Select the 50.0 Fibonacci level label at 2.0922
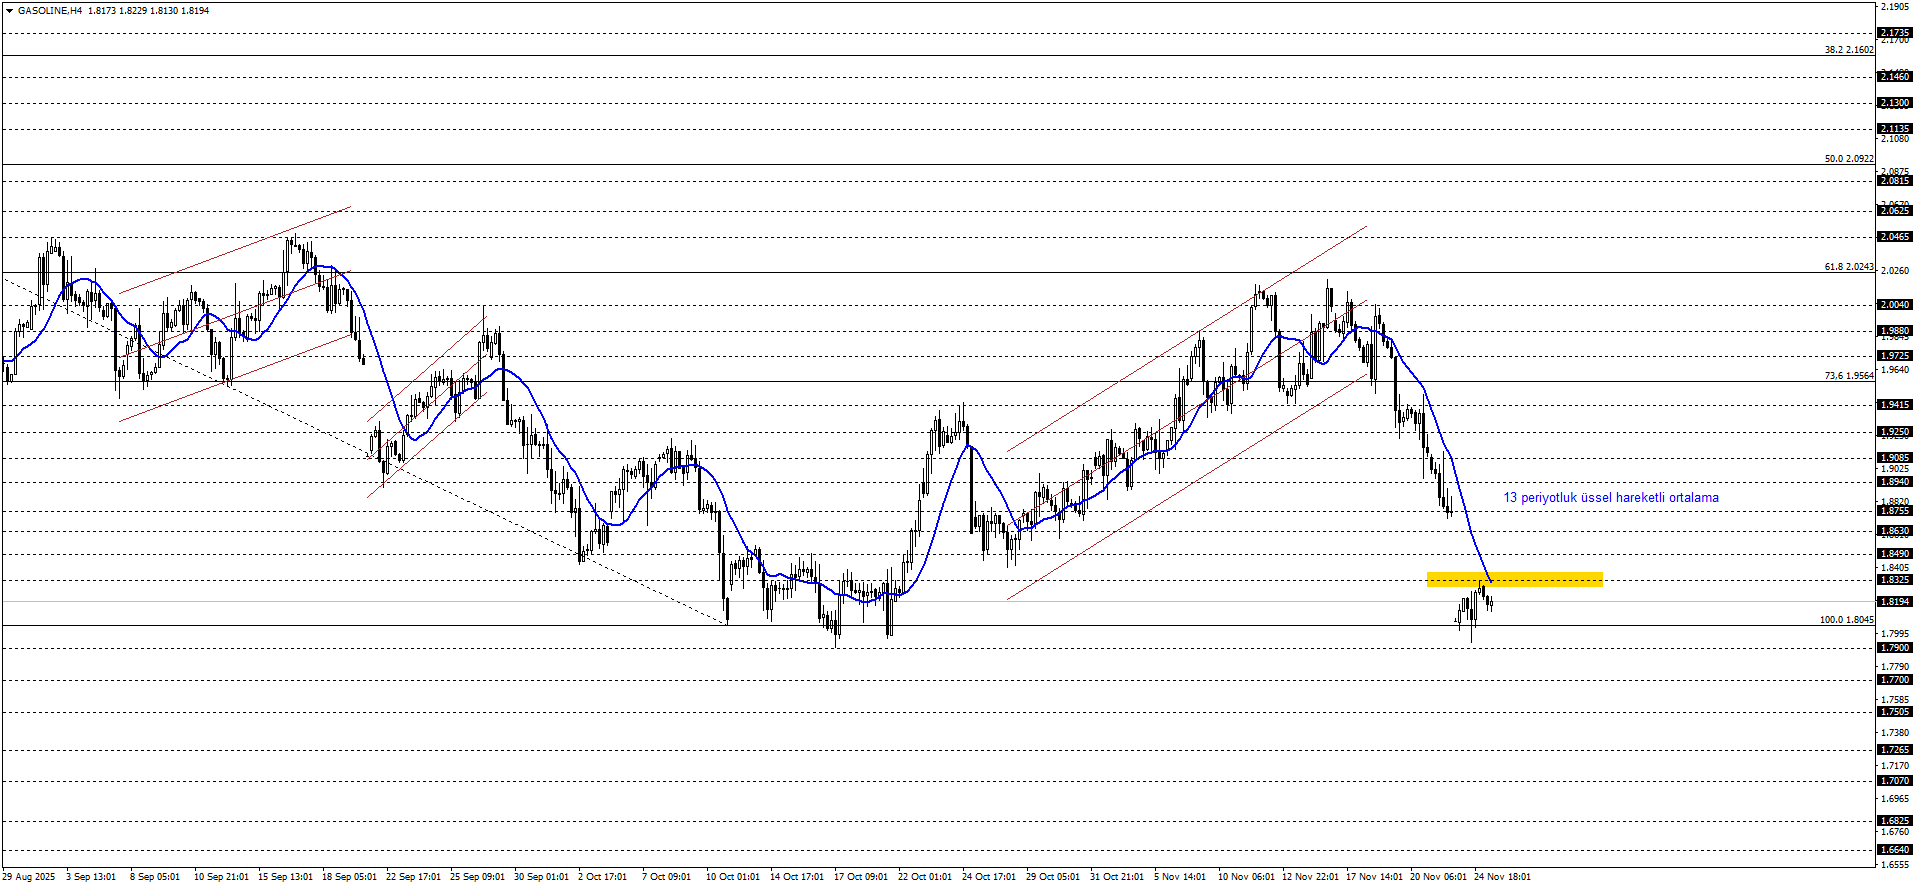 click(1848, 158)
